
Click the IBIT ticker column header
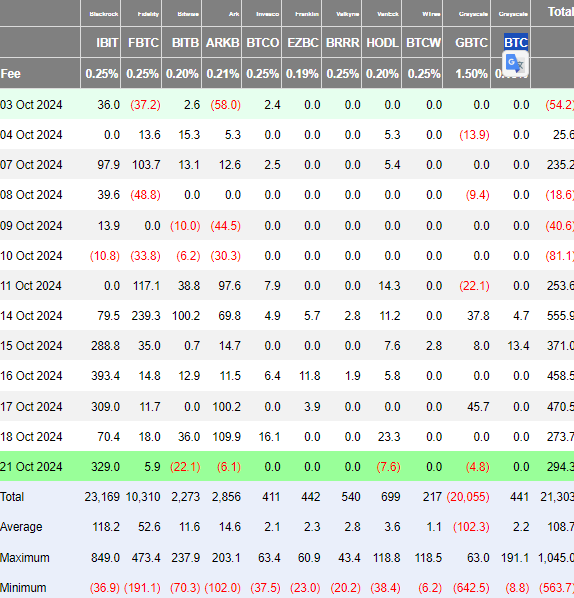(107, 42)
